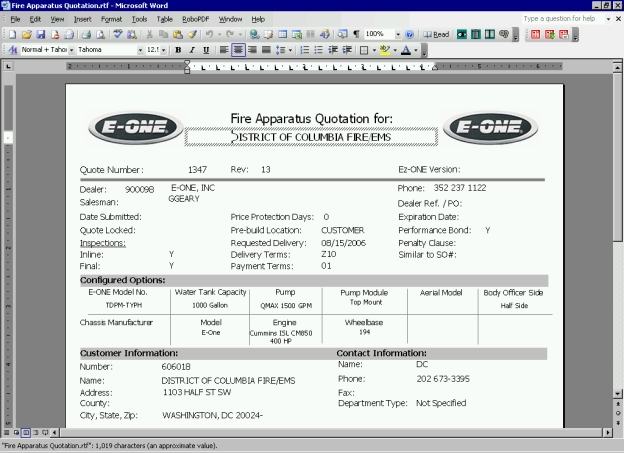Click the Print icon
The image size is (624, 453).
(86, 35)
